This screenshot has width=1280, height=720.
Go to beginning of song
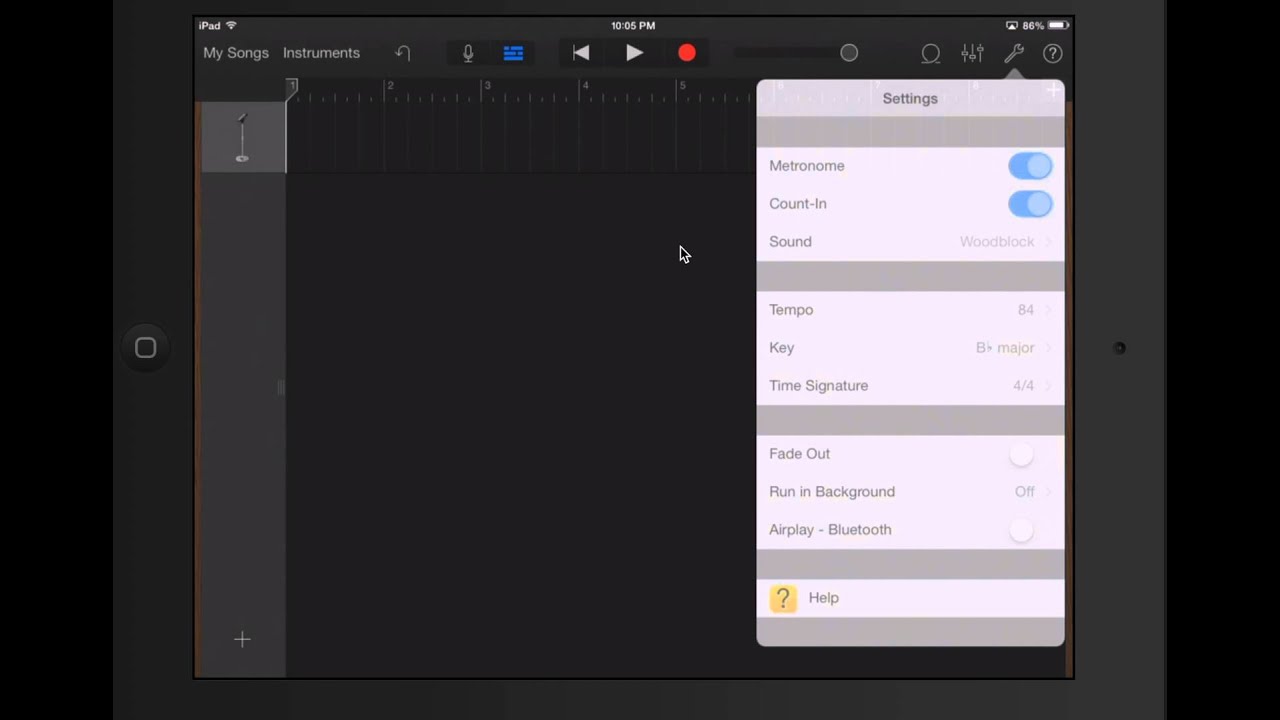[580, 53]
